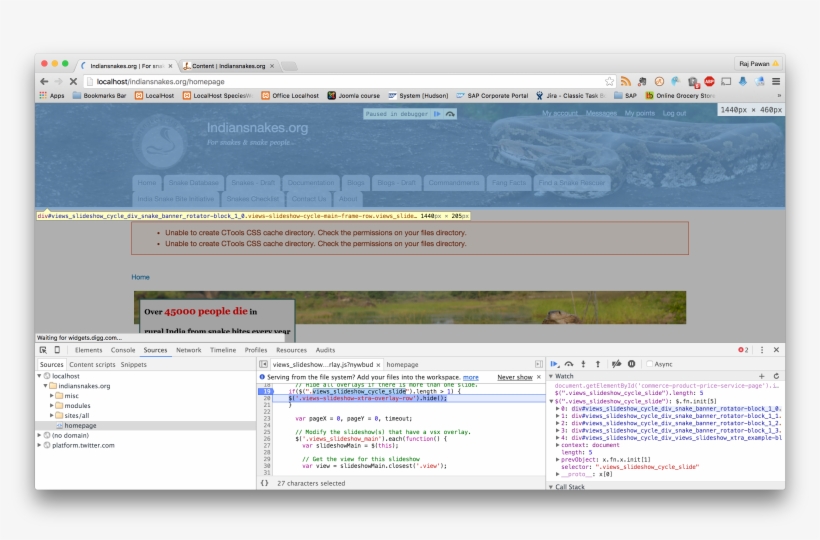
Task: Hide the sources navigator pane
Action: pos(264,364)
